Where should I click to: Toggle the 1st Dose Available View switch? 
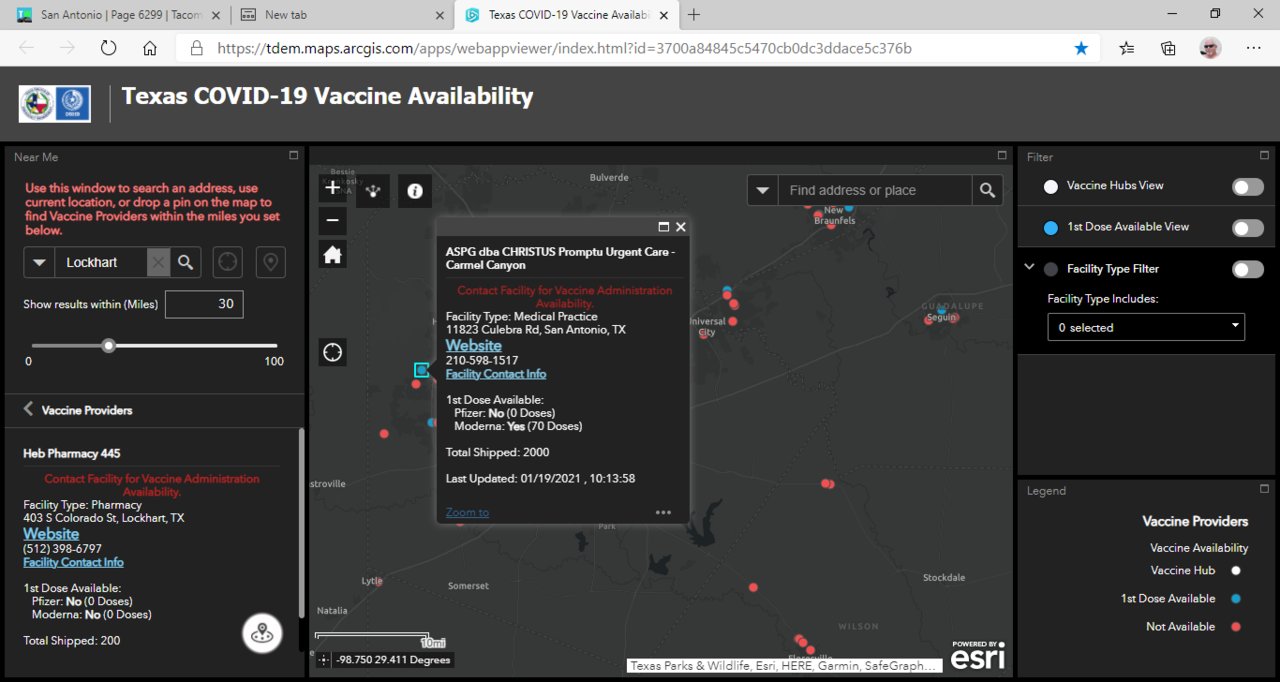point(1247,228)
